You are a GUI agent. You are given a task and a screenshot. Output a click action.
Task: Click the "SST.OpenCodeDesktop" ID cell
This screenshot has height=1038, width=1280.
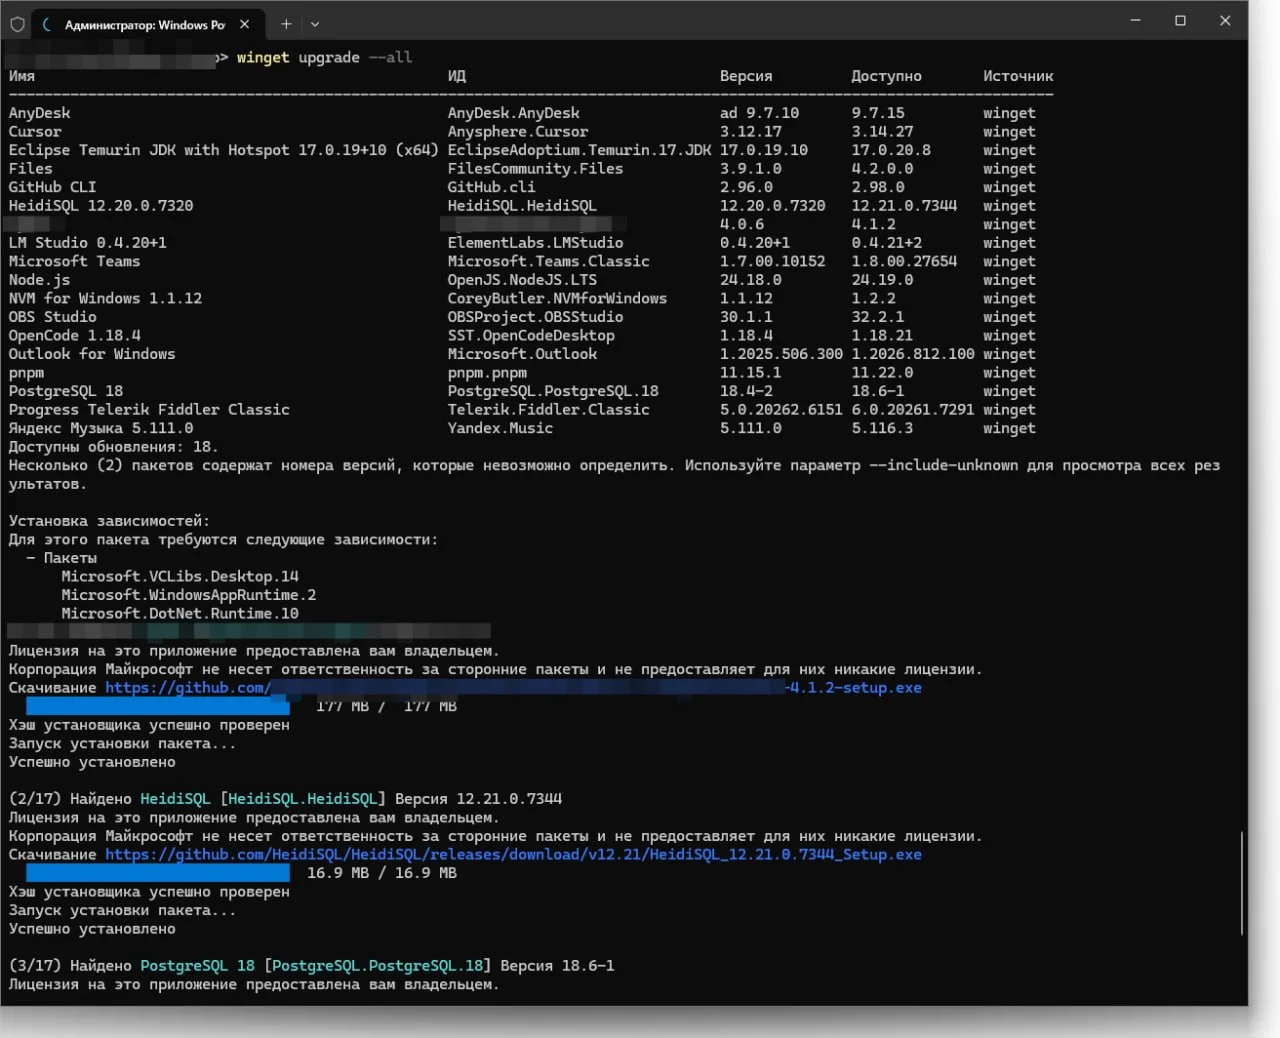click(x=531, y=335)
